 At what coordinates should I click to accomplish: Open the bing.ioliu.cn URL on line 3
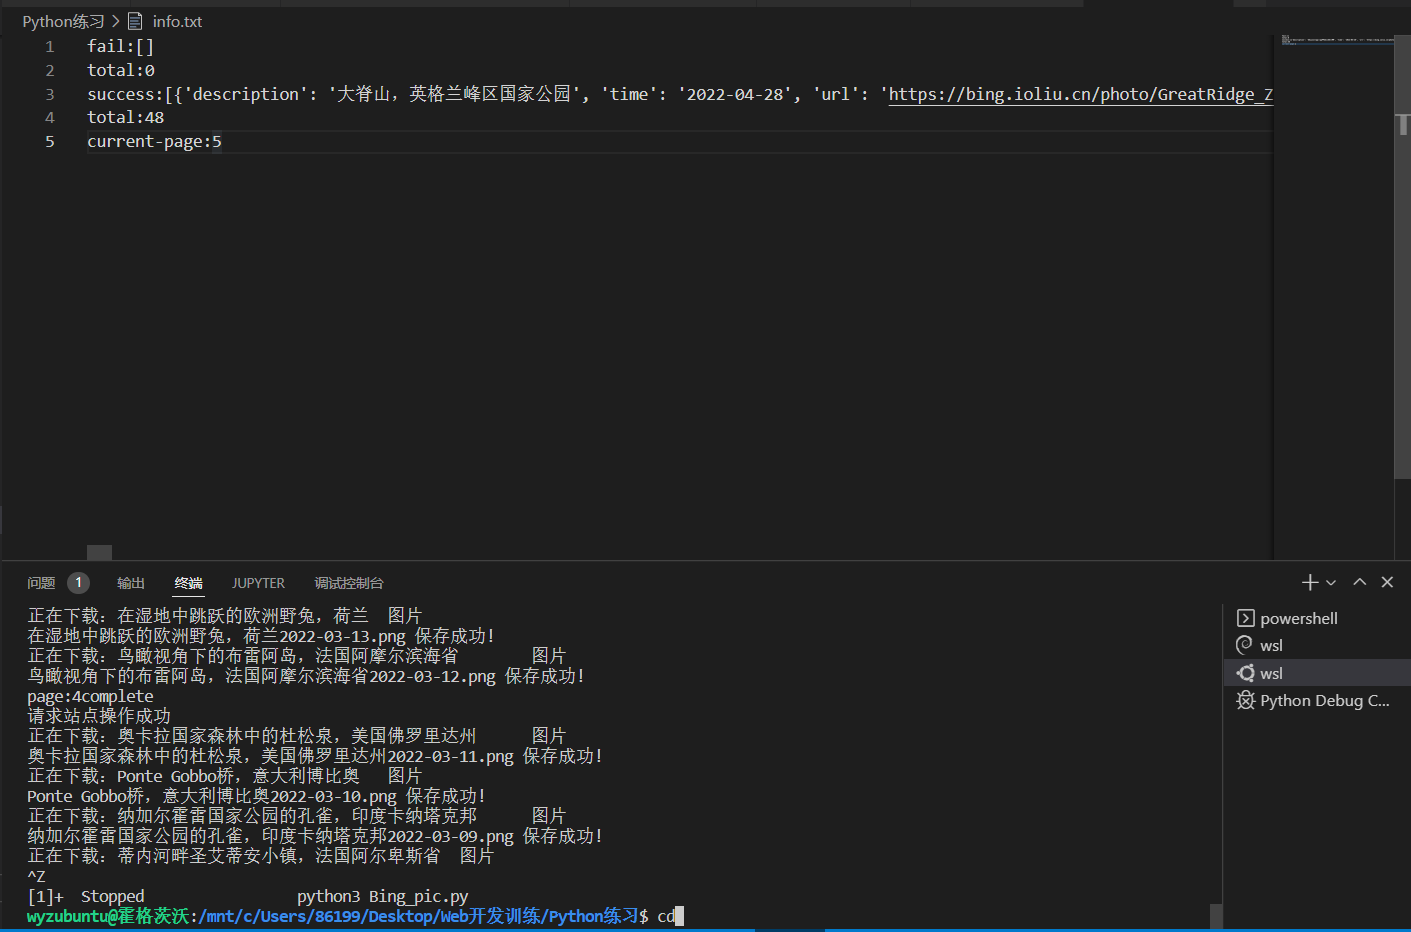pyautogui.click(x=1080, y=94)
